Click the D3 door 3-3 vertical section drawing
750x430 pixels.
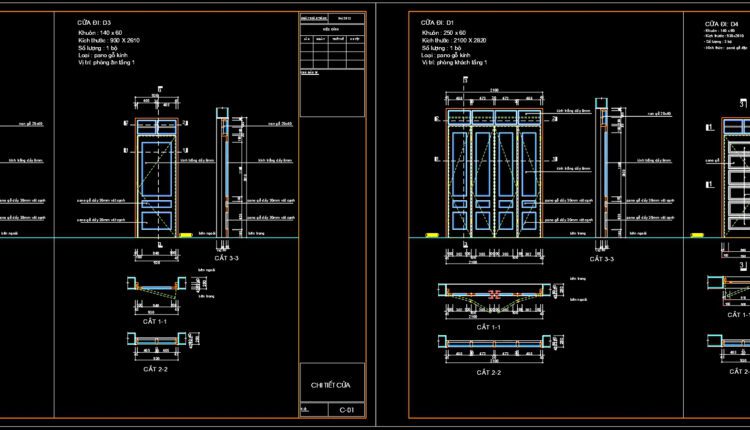click(222, 173)
